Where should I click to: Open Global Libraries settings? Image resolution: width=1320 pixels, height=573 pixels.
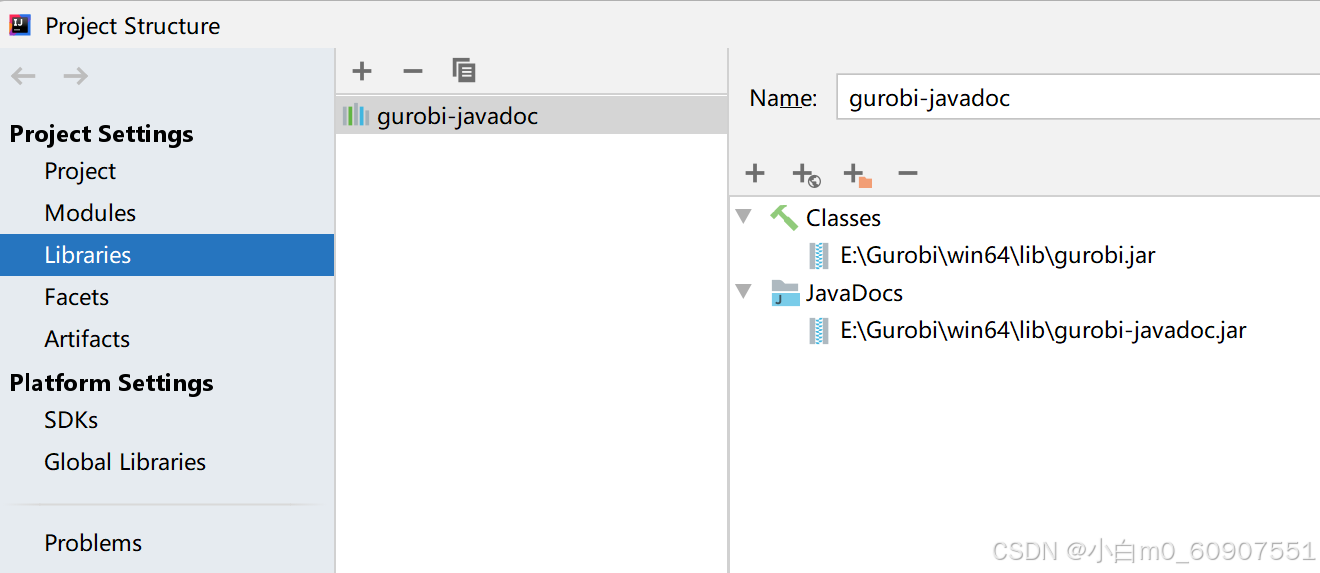coord(125,462)
